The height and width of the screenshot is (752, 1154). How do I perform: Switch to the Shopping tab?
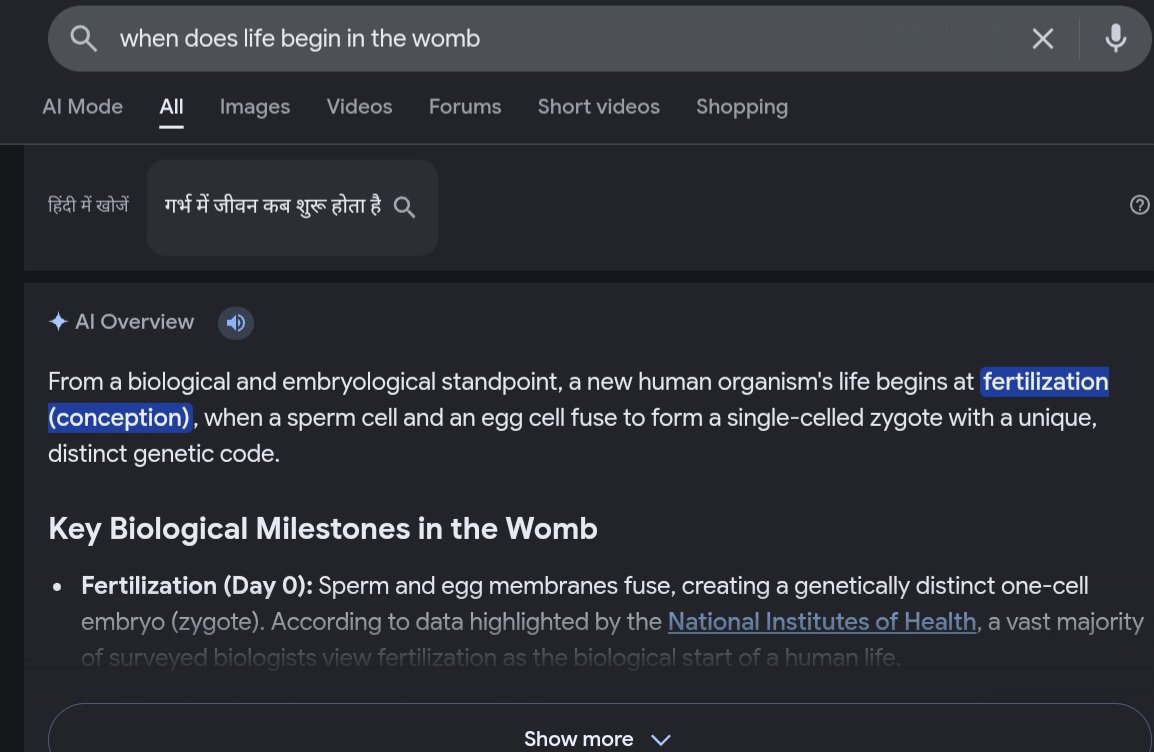[742, 107]
